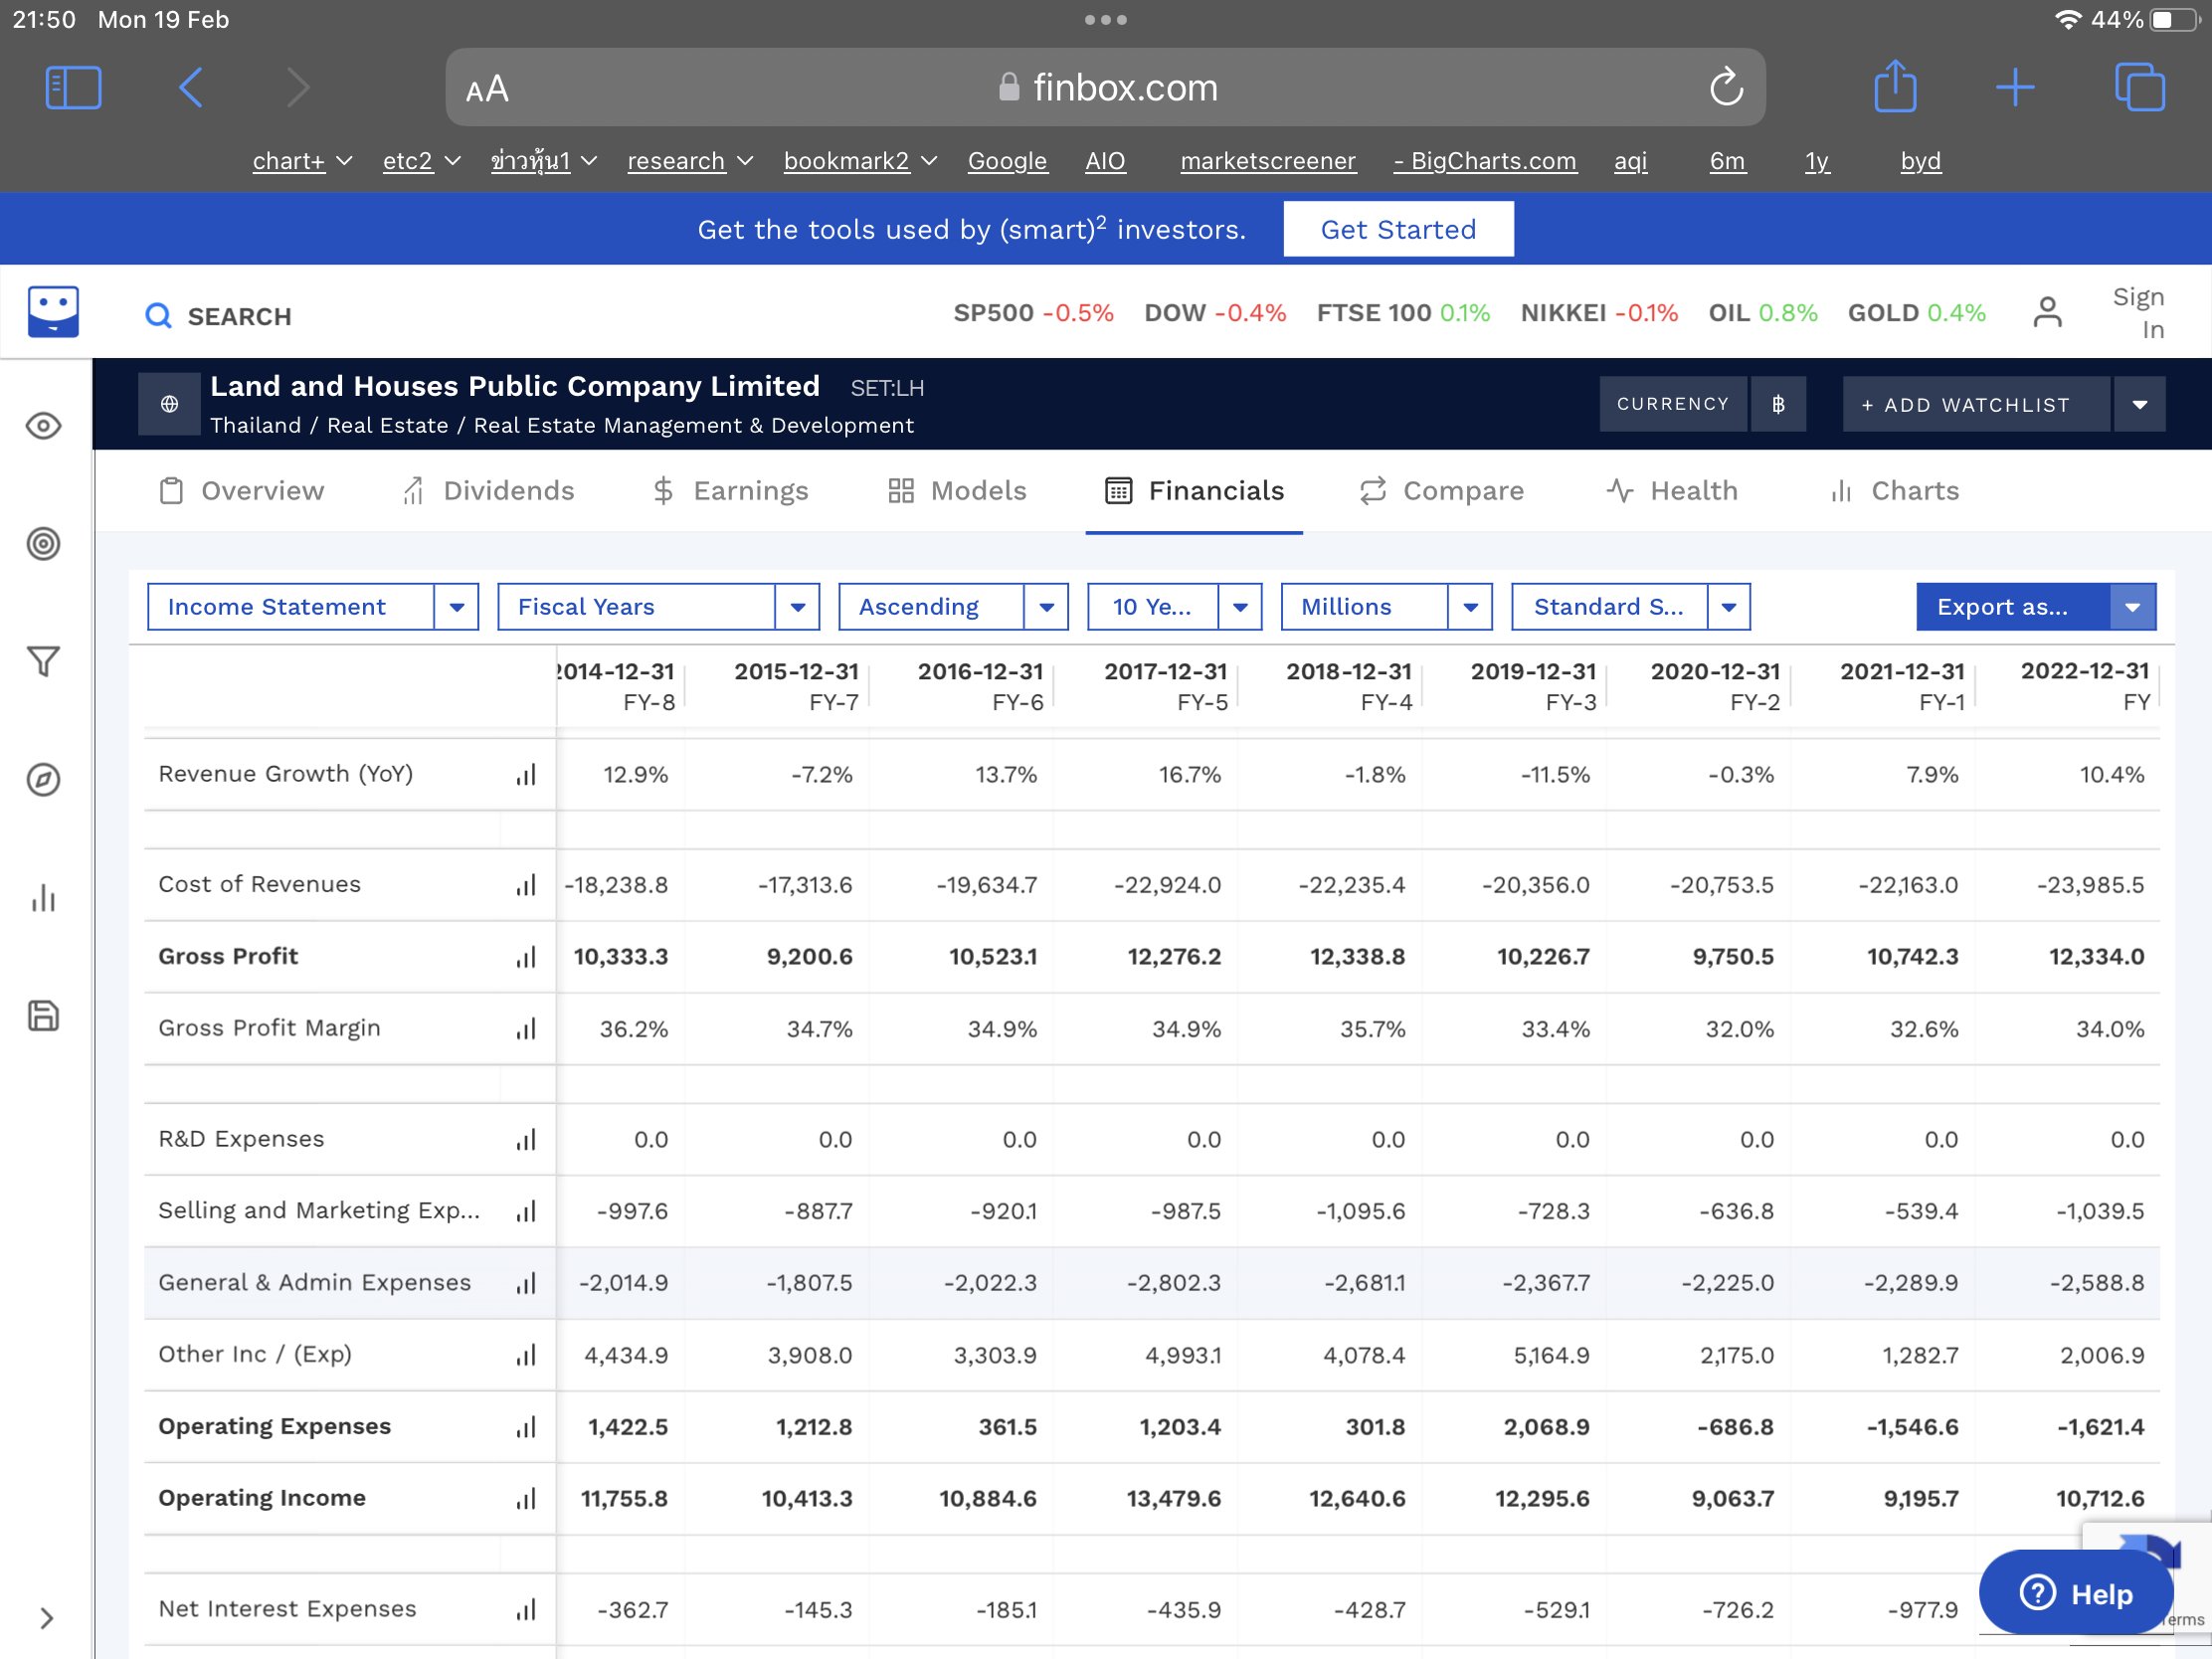
Task: Go back with Safari back arrow
Action: tap(190, 88)
